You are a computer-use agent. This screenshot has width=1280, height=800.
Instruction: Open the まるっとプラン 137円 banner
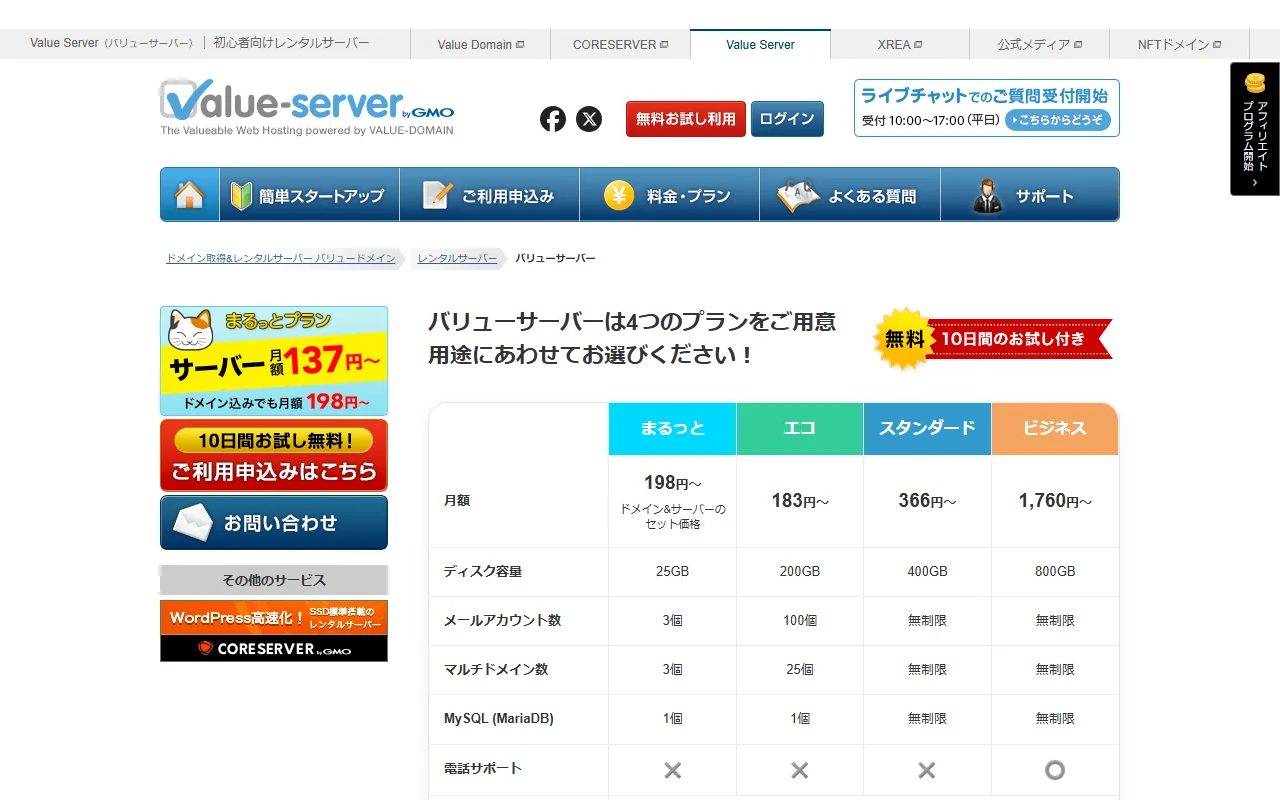tap(274, 361)
